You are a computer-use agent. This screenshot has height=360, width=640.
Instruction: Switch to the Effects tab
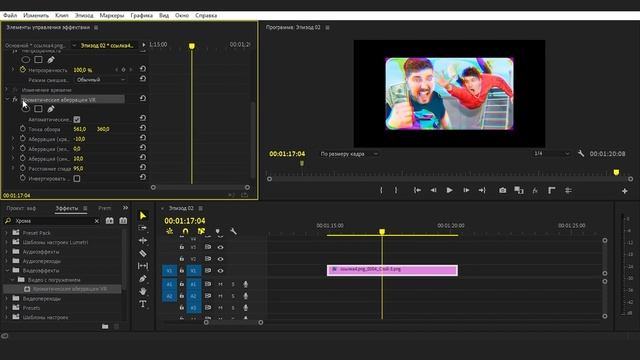coord(67,208)
